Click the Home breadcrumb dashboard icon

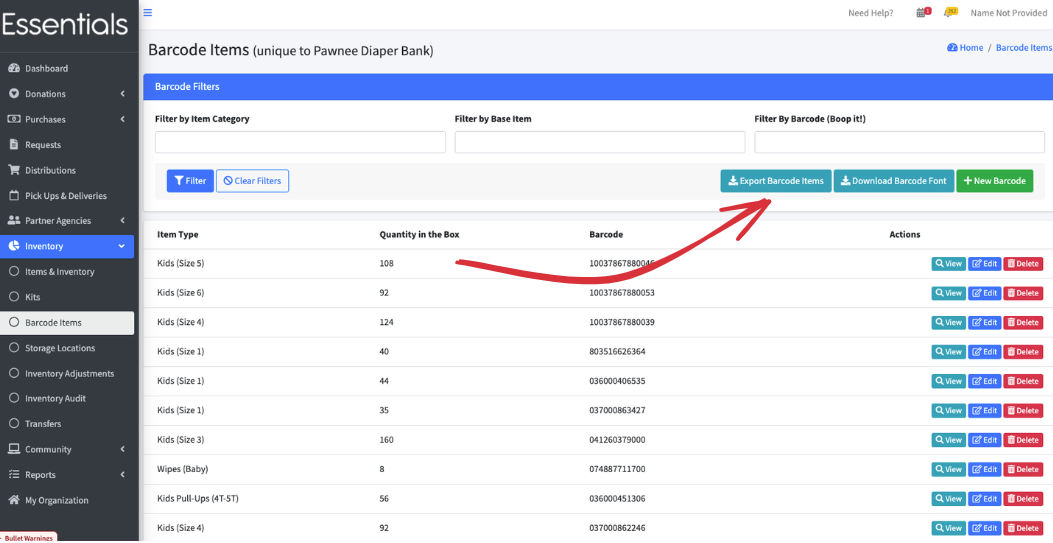coord(952,48)
